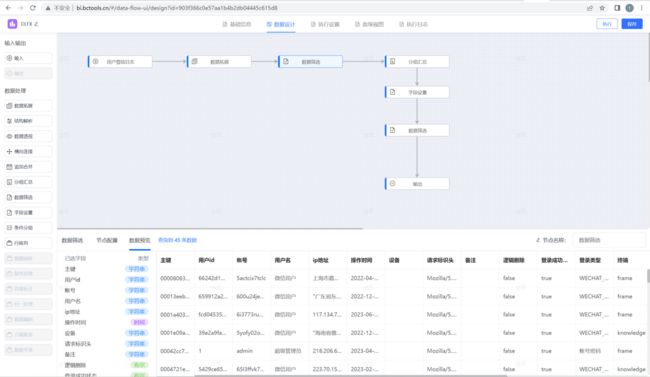Viewport: 650px width, 377px height.
Task: Click the blue 保存 save button
Action: pos(632,24)
